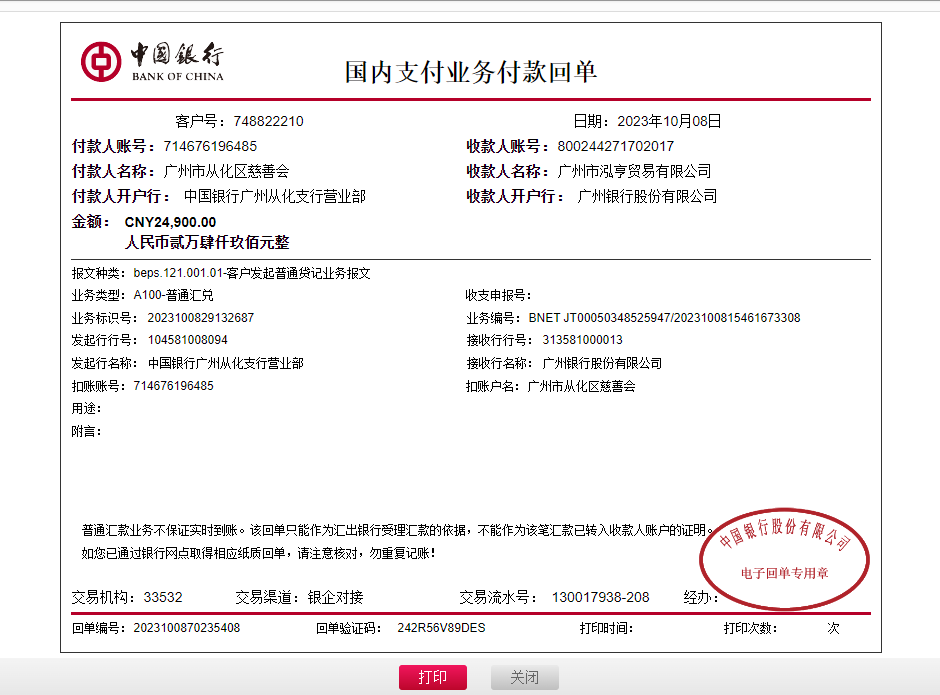Select amount CNY24,900.00

pos(170,222)
